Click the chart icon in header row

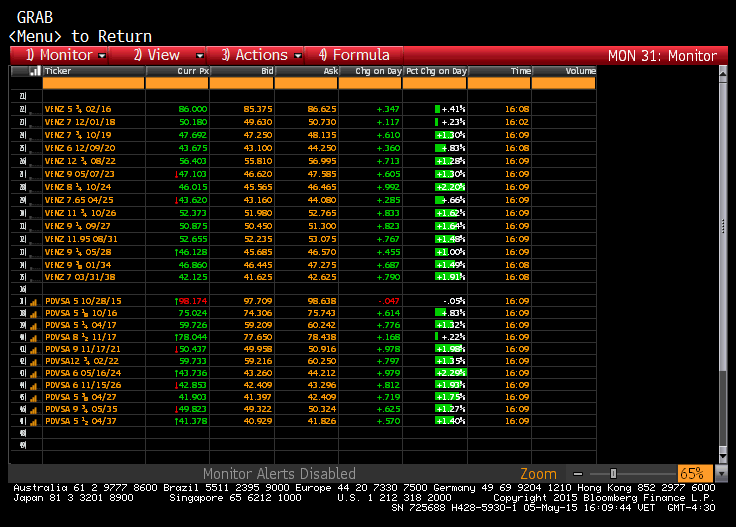coord(34,71)
